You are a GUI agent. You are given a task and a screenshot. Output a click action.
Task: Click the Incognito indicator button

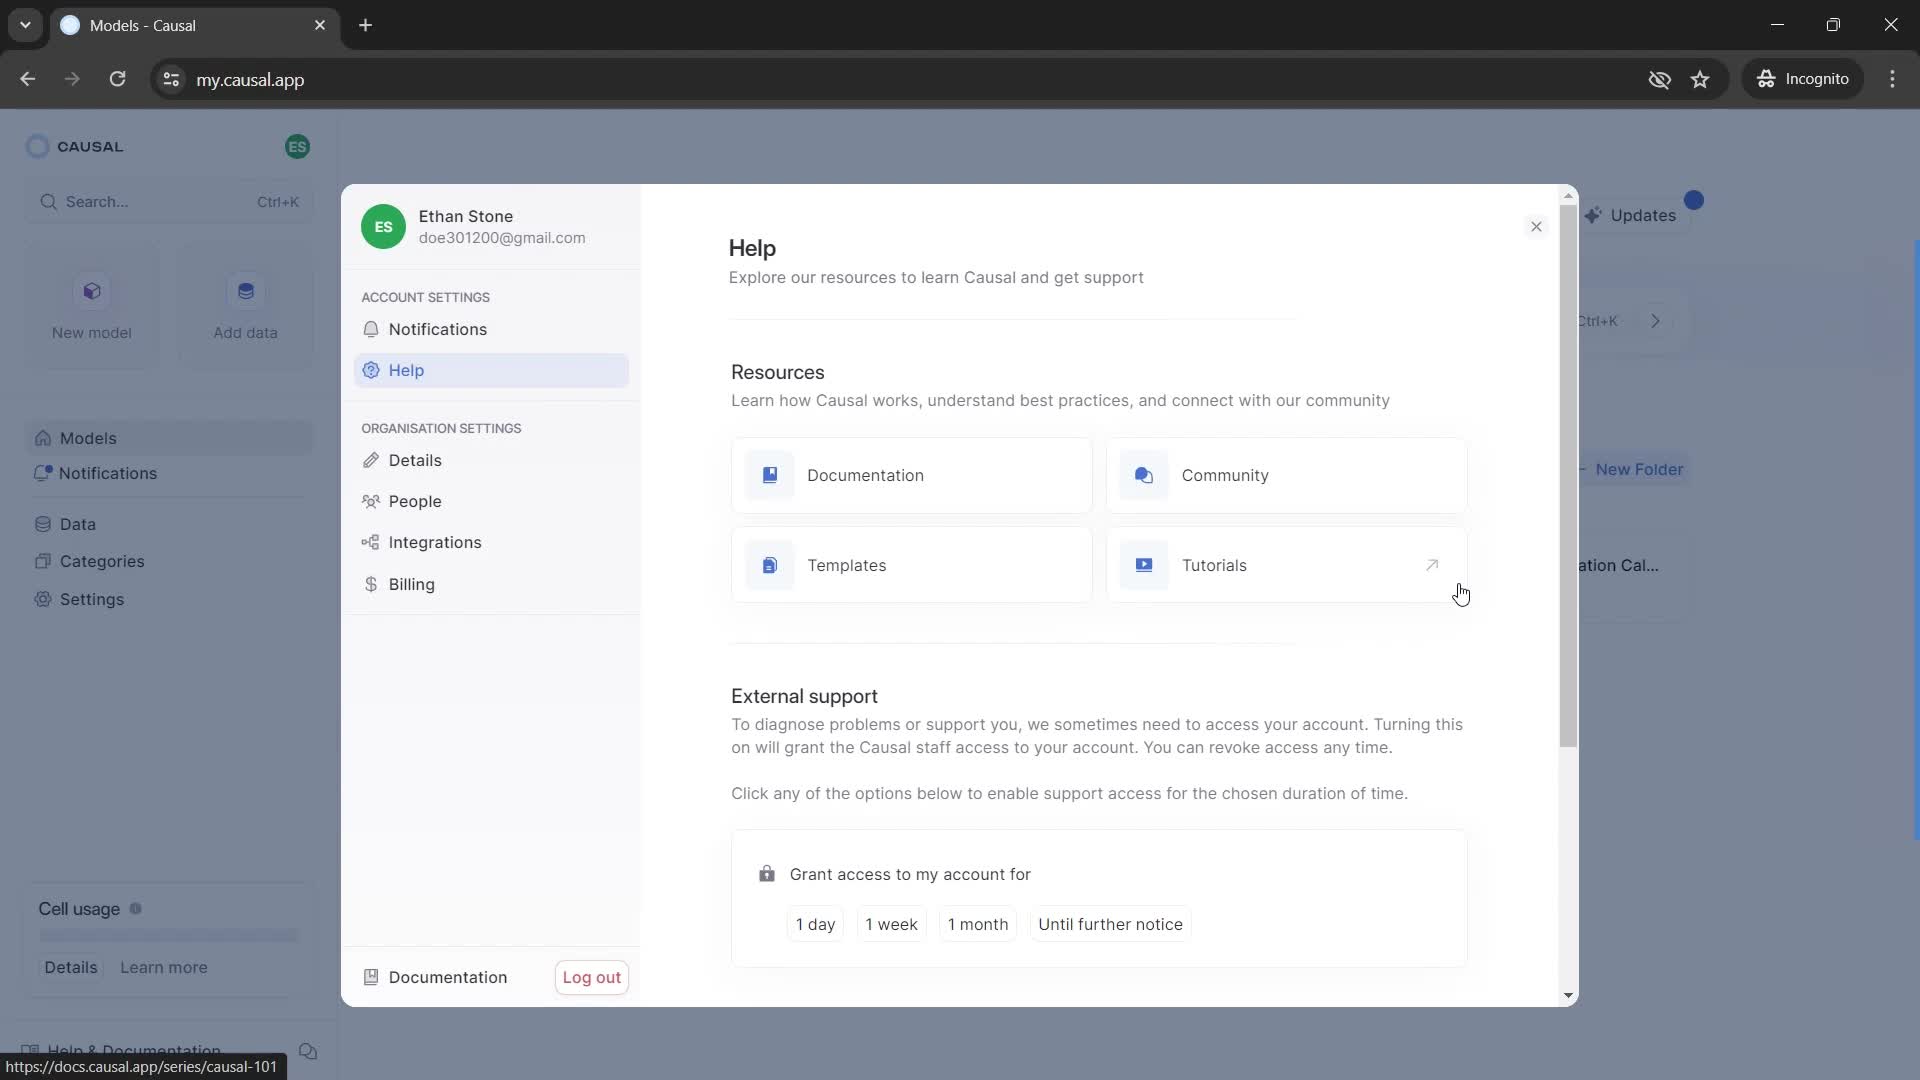(1803, 79)
